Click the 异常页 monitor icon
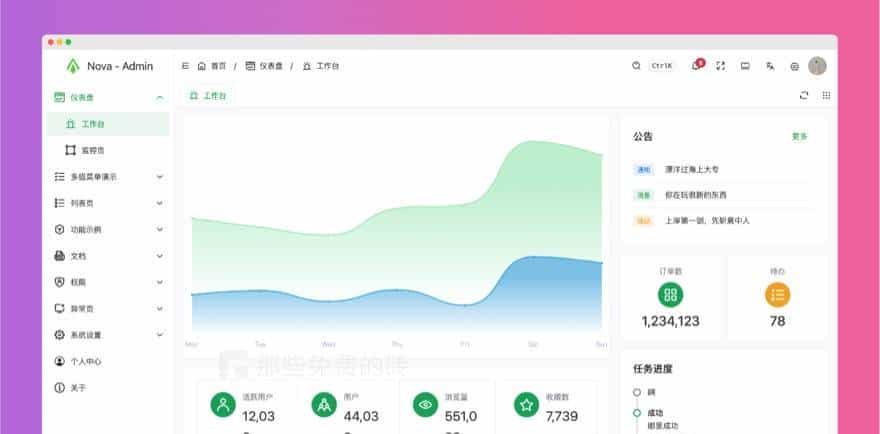 (59, 308)
